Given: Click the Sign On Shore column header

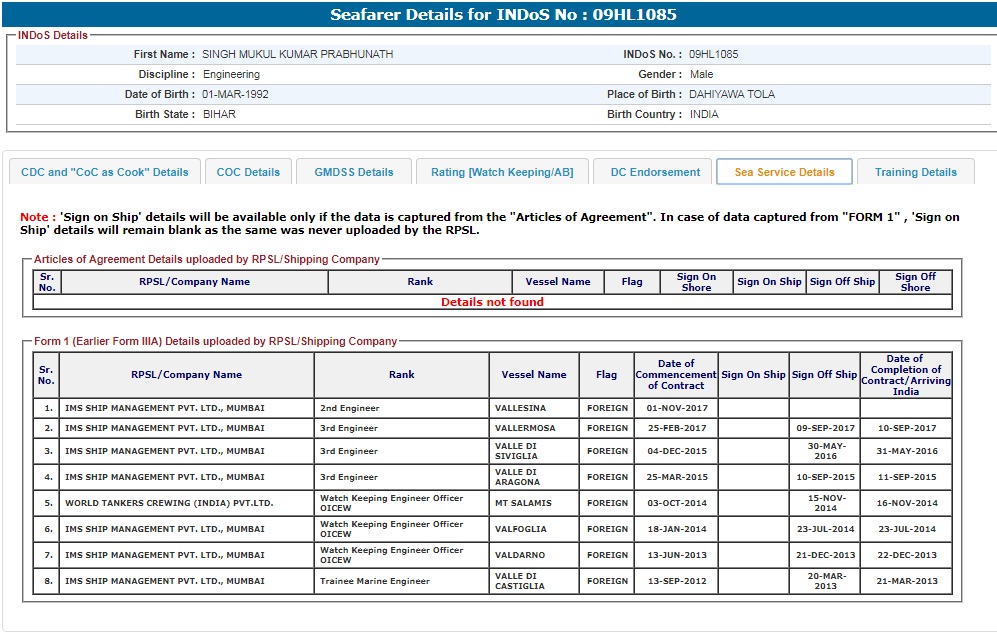Looking at the screenshot, I should click(x=696, y=282).
